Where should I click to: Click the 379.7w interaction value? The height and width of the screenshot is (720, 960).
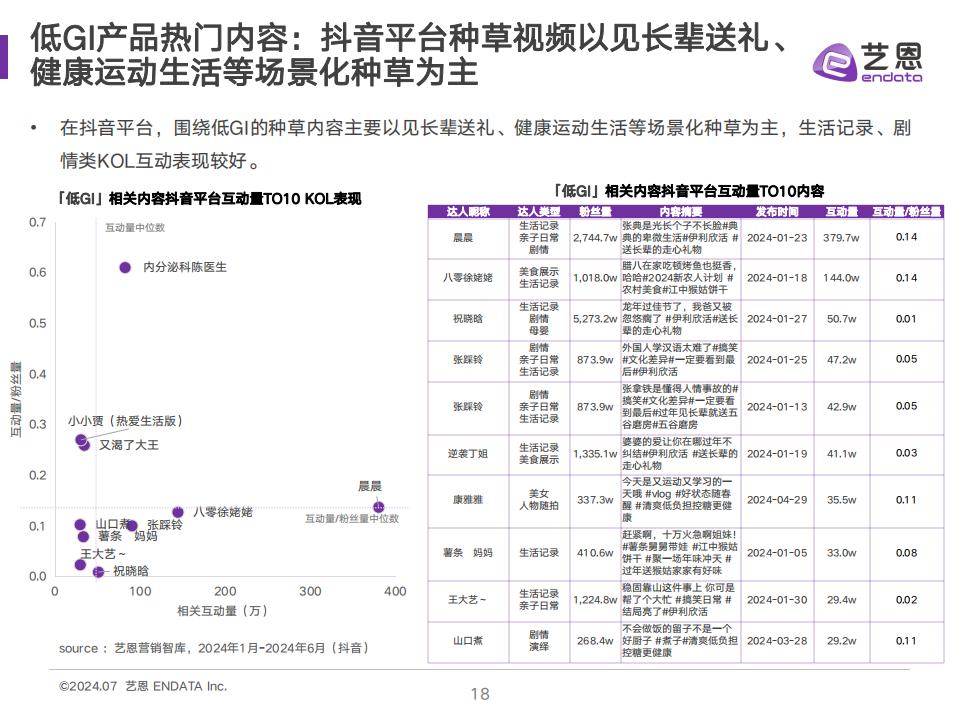(841, 238)
